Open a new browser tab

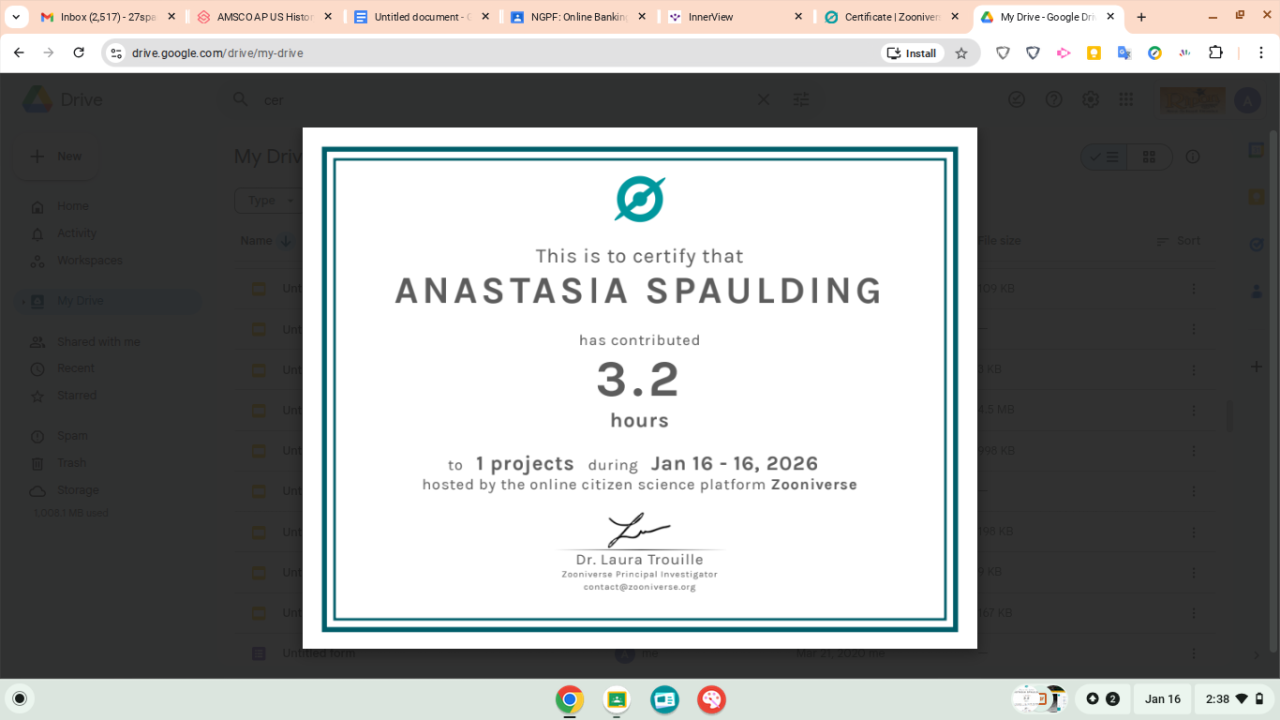pos(1141,17)
